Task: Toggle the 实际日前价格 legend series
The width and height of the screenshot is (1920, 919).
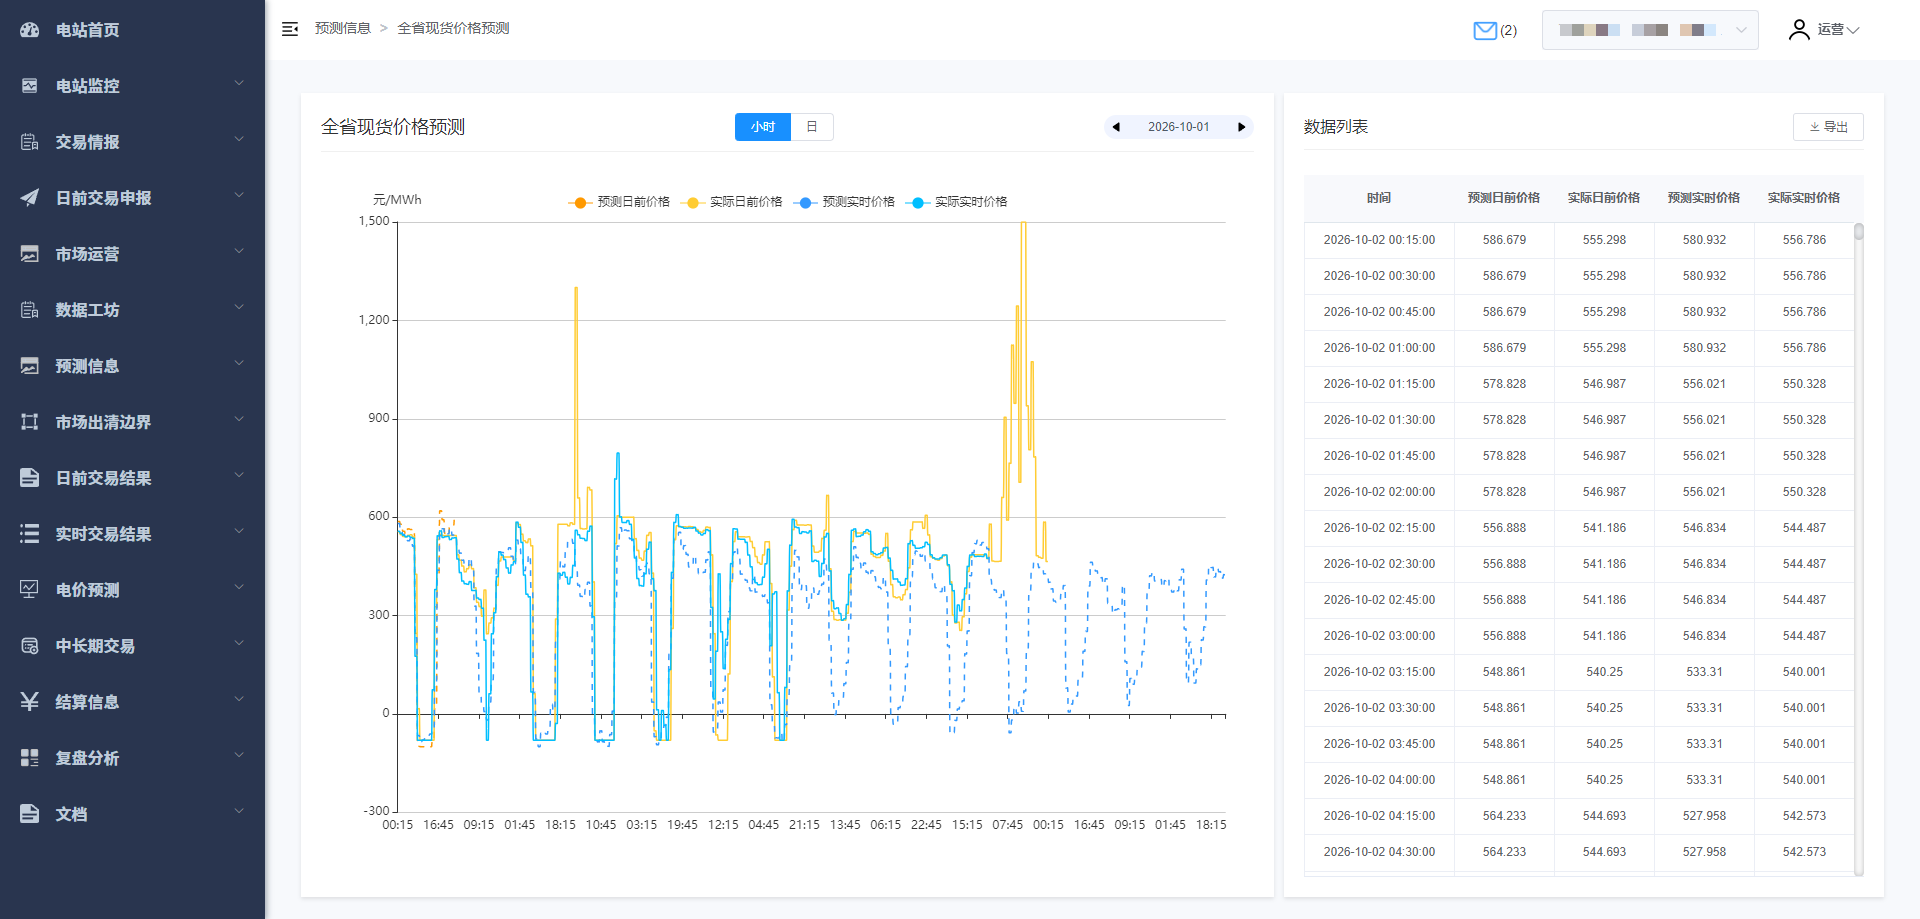Action: [731, 202]
